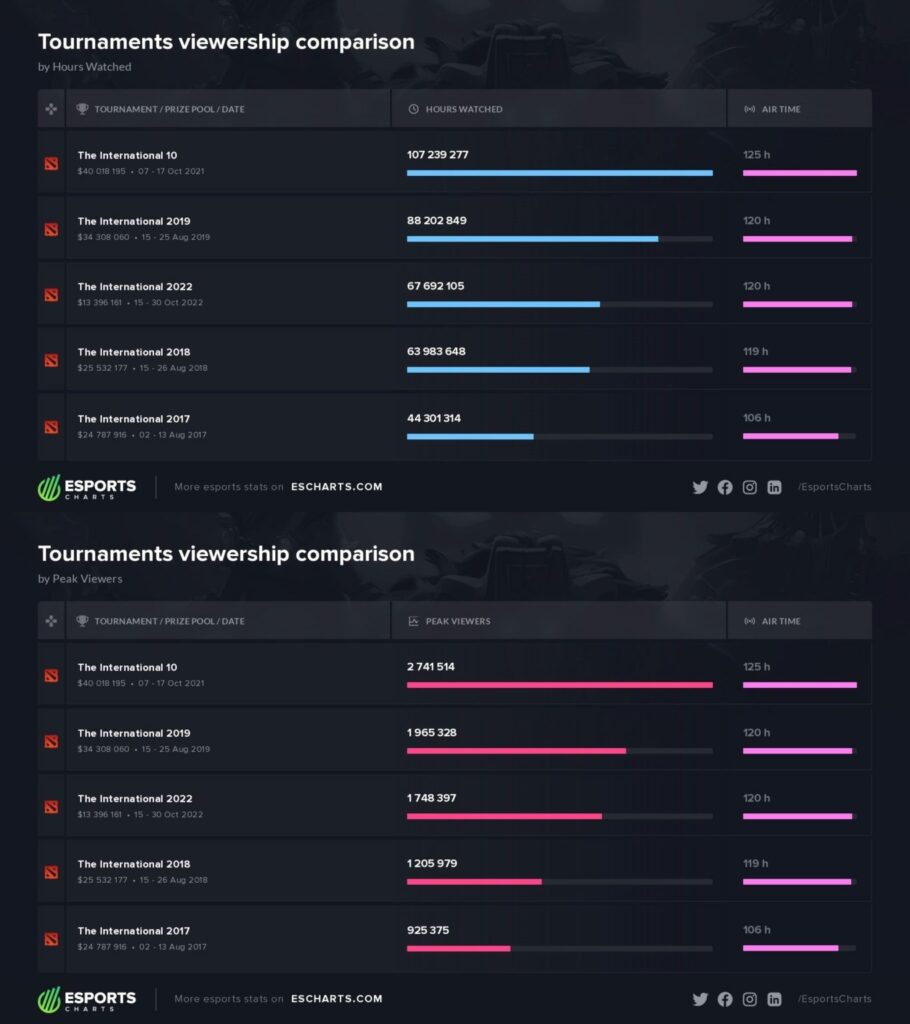Open /EsportsCharts handle below Peak Viewers chart

[x=834, y=999]
